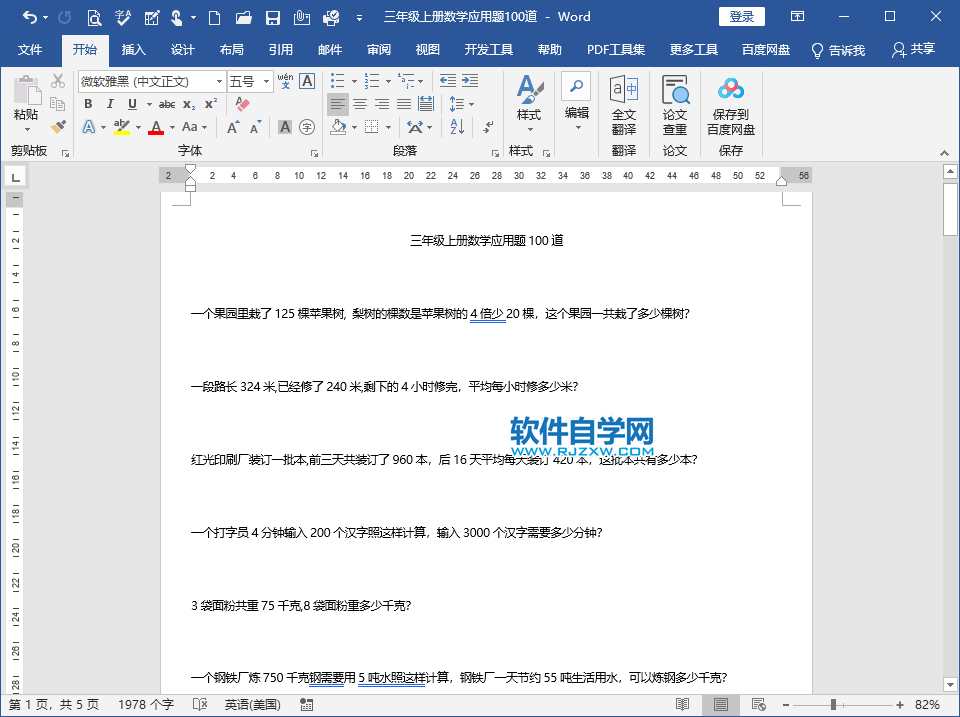
Task: Toggle underline formatting
Action: [x=132, y=104]
